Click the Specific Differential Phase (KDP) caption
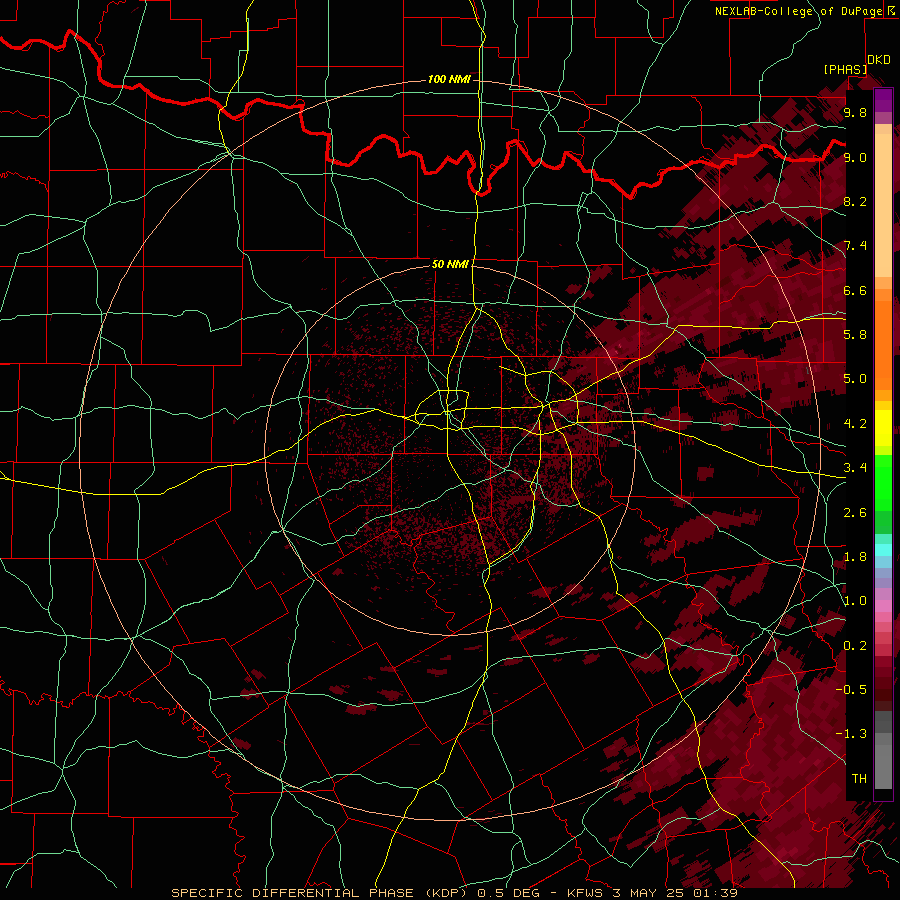The height and width of the screenshot is (900, 900). click(x=454, y=893)
